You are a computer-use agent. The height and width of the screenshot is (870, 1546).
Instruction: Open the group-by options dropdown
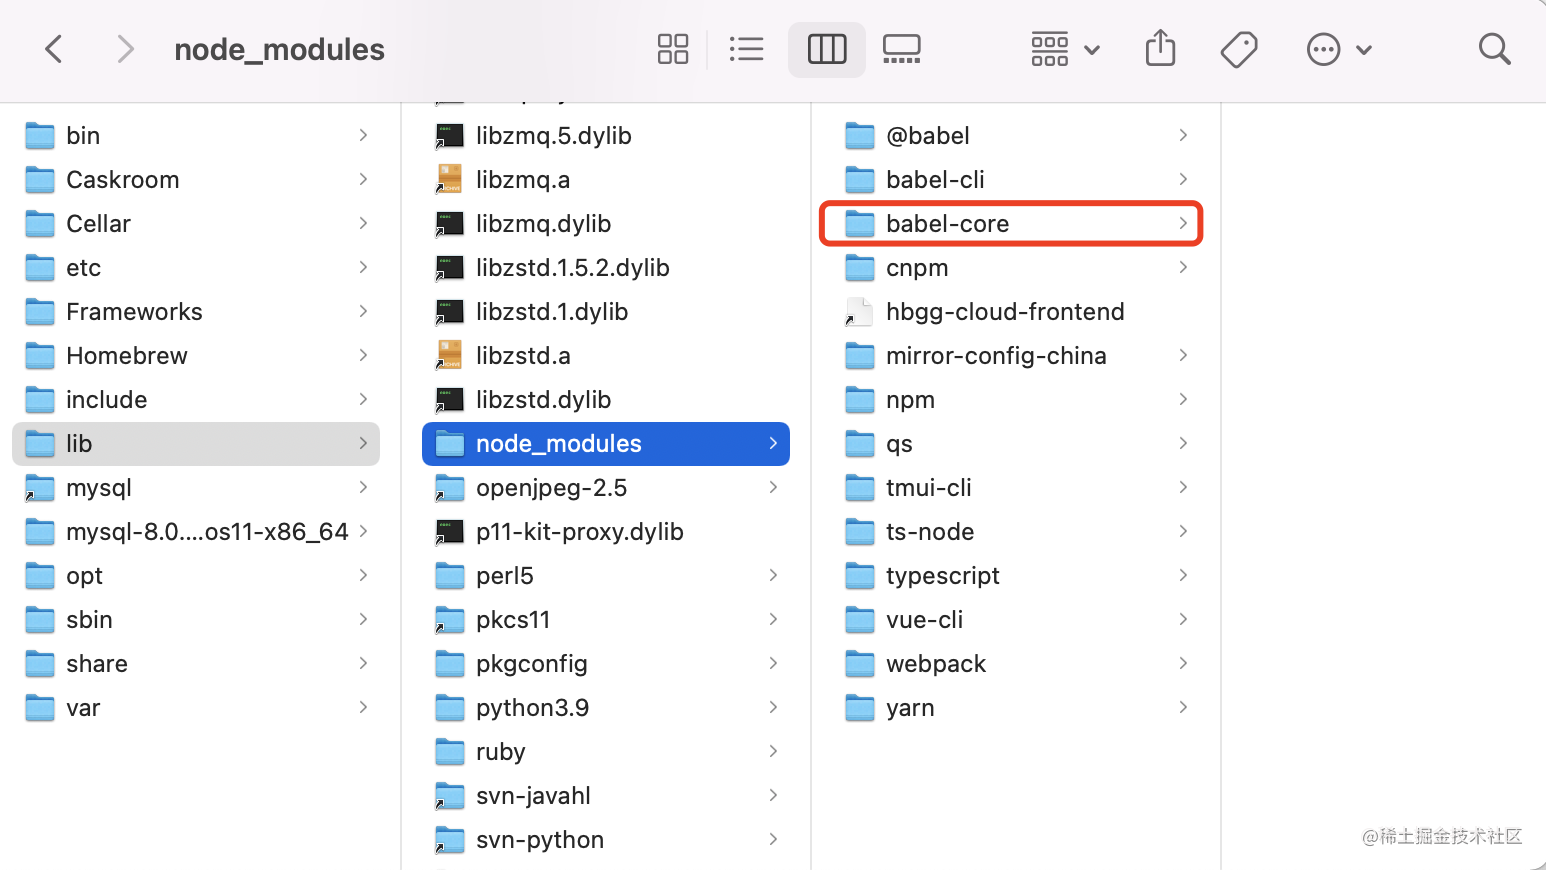tap(1065, 49)
